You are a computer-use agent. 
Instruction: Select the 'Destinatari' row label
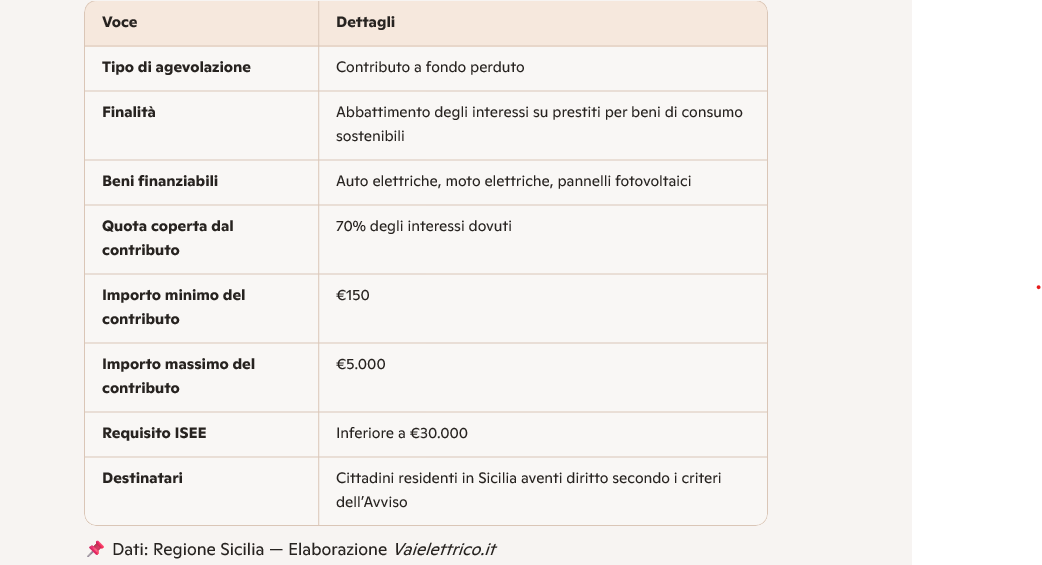click(142, 478)
